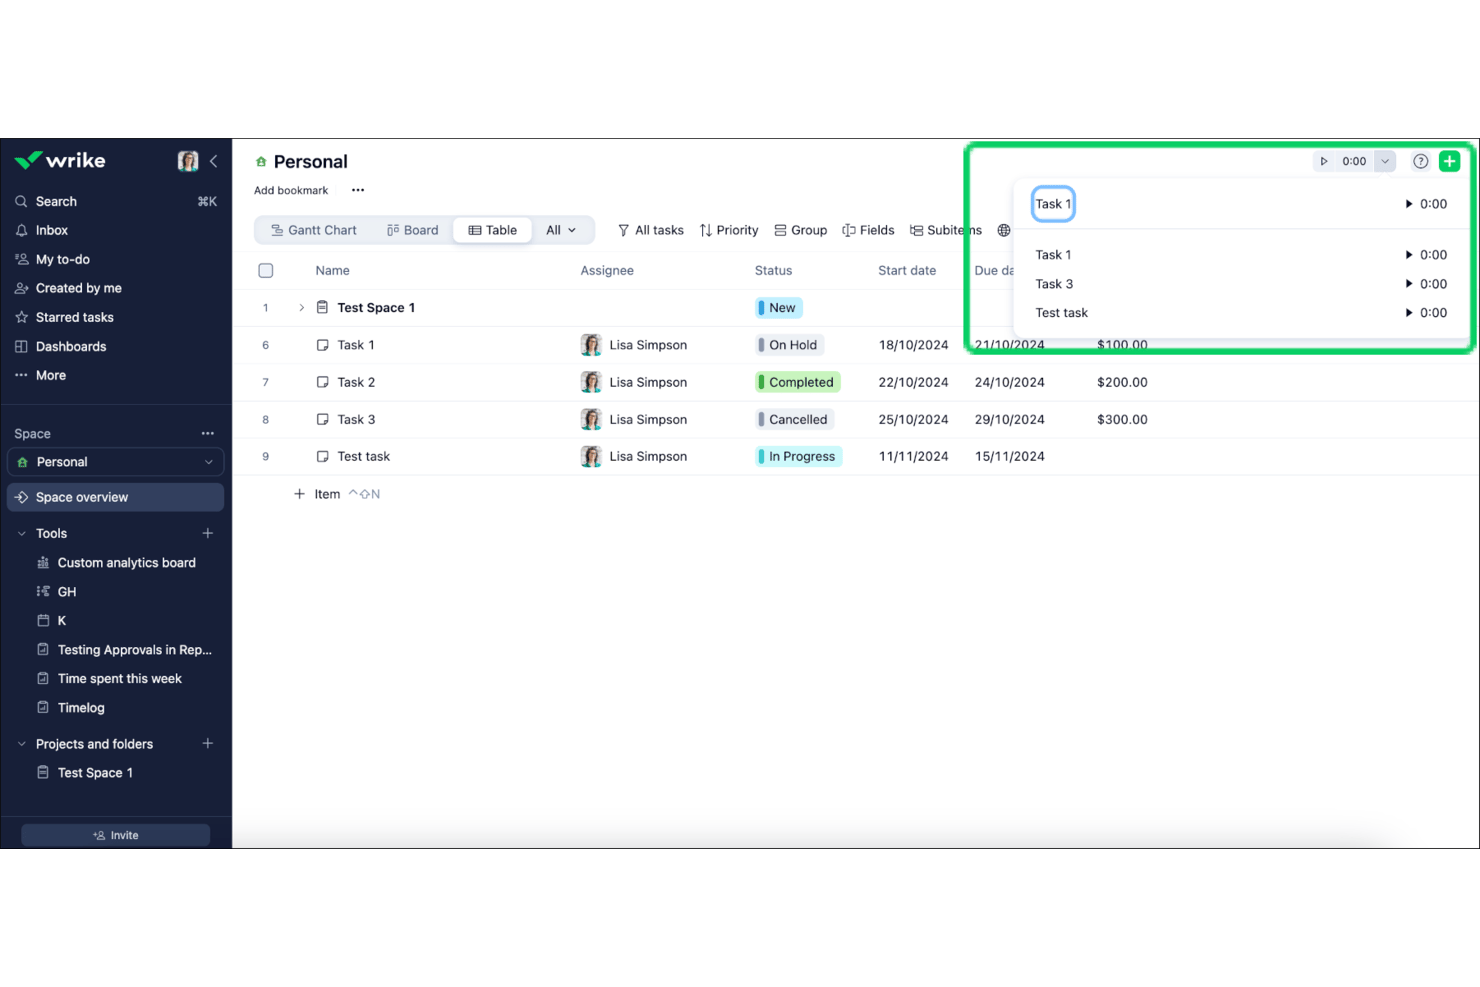Add a new tool with plus icon
This screenshot has height=987, width=1480.
[x=208, y=533]
